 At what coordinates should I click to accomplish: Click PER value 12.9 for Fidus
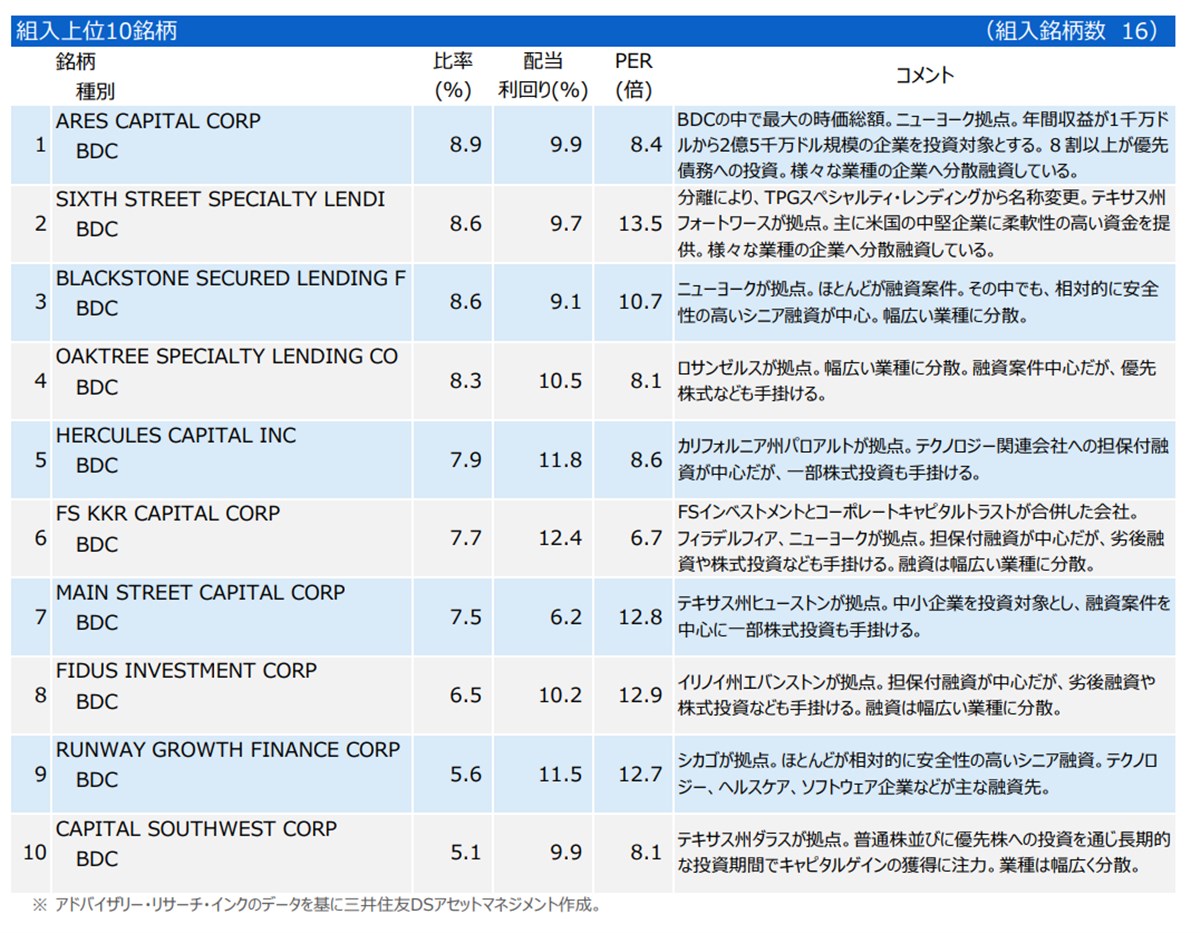641,695
